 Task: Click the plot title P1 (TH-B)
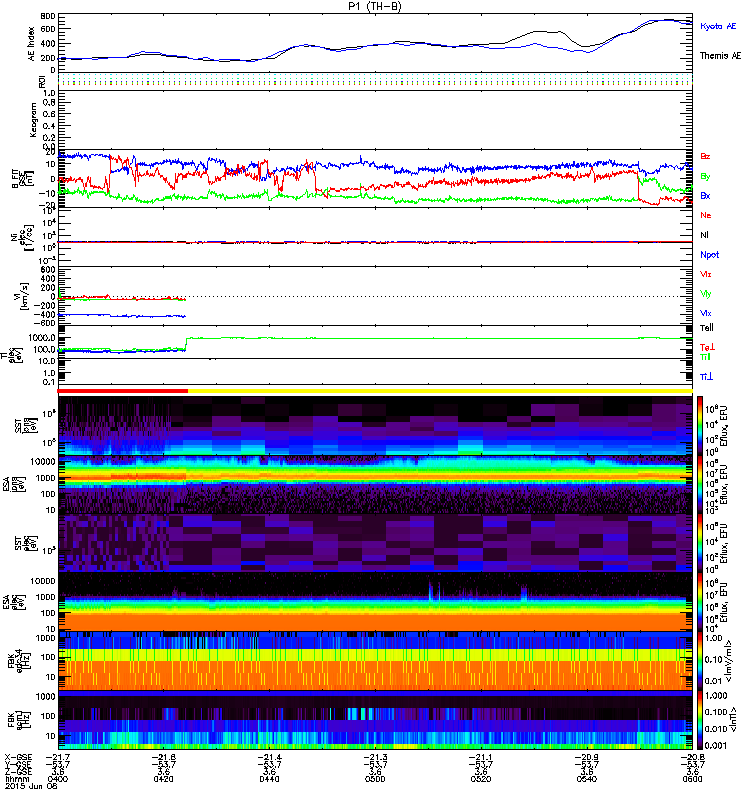tap(375, 6)
